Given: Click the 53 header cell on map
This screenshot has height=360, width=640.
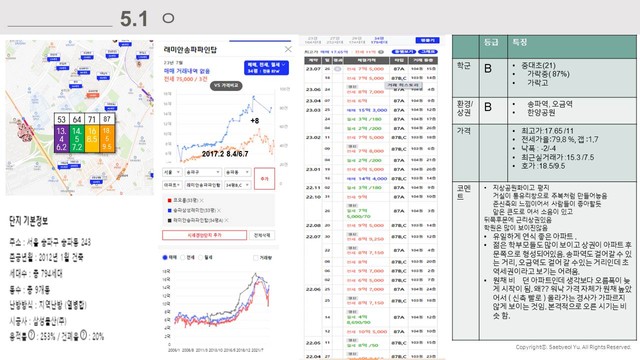Looking at the screenshot, I should pos(62,119).
